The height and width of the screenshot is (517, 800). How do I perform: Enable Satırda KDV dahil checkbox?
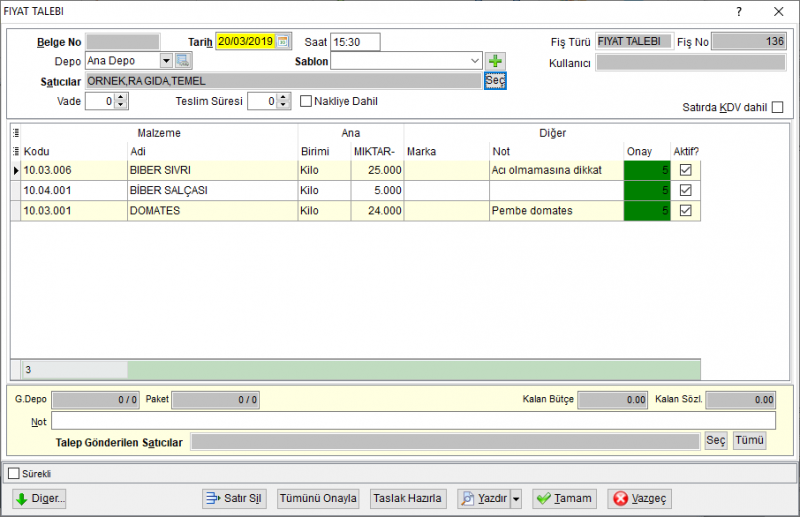(x=778, y=107)
